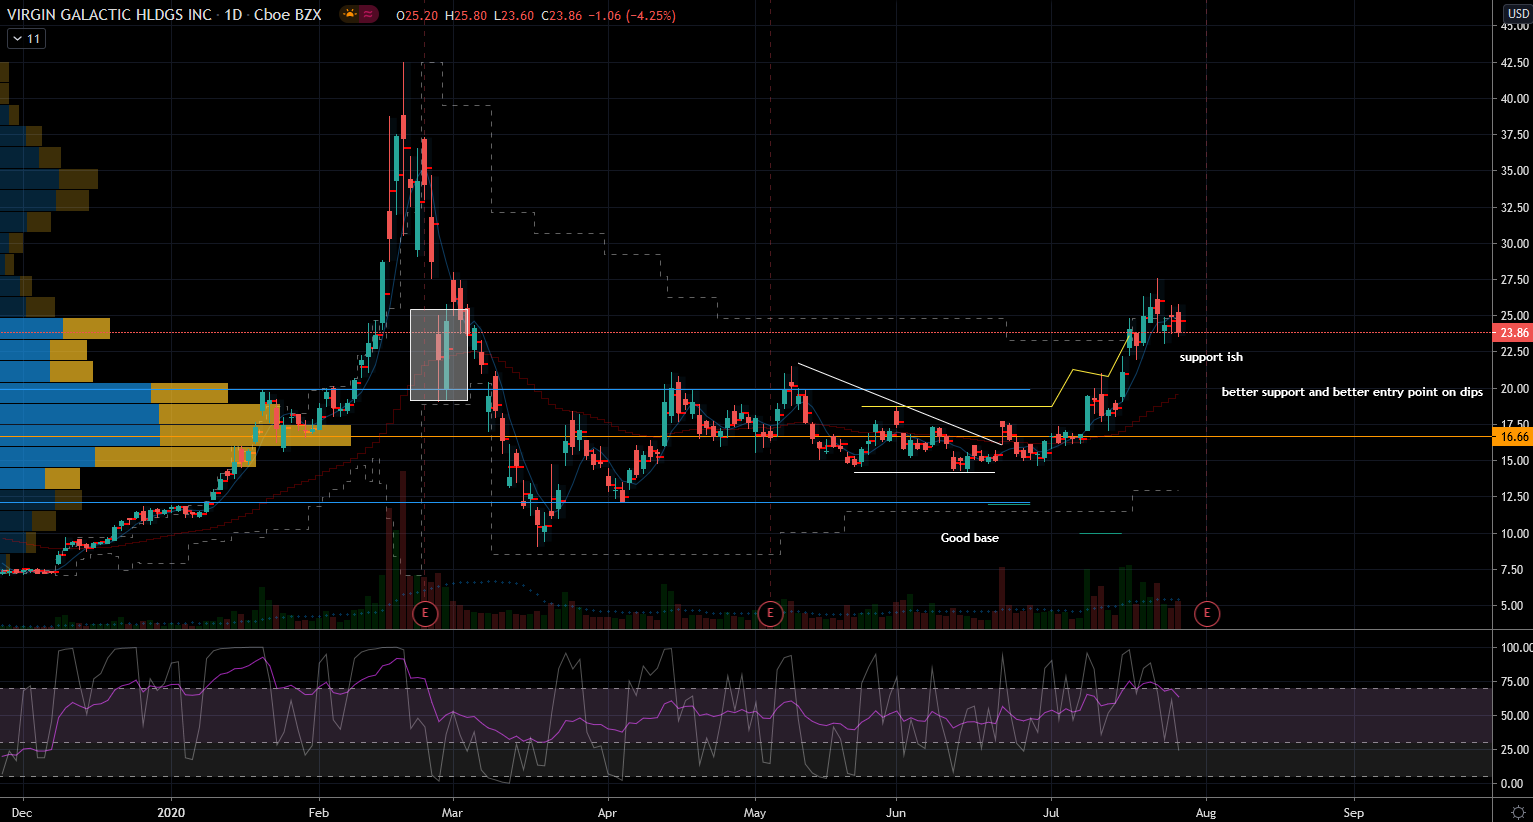The width and height of the screenshot is (1533, 822).
Task: Click the May label on the time axis
Action: [755, 813]
